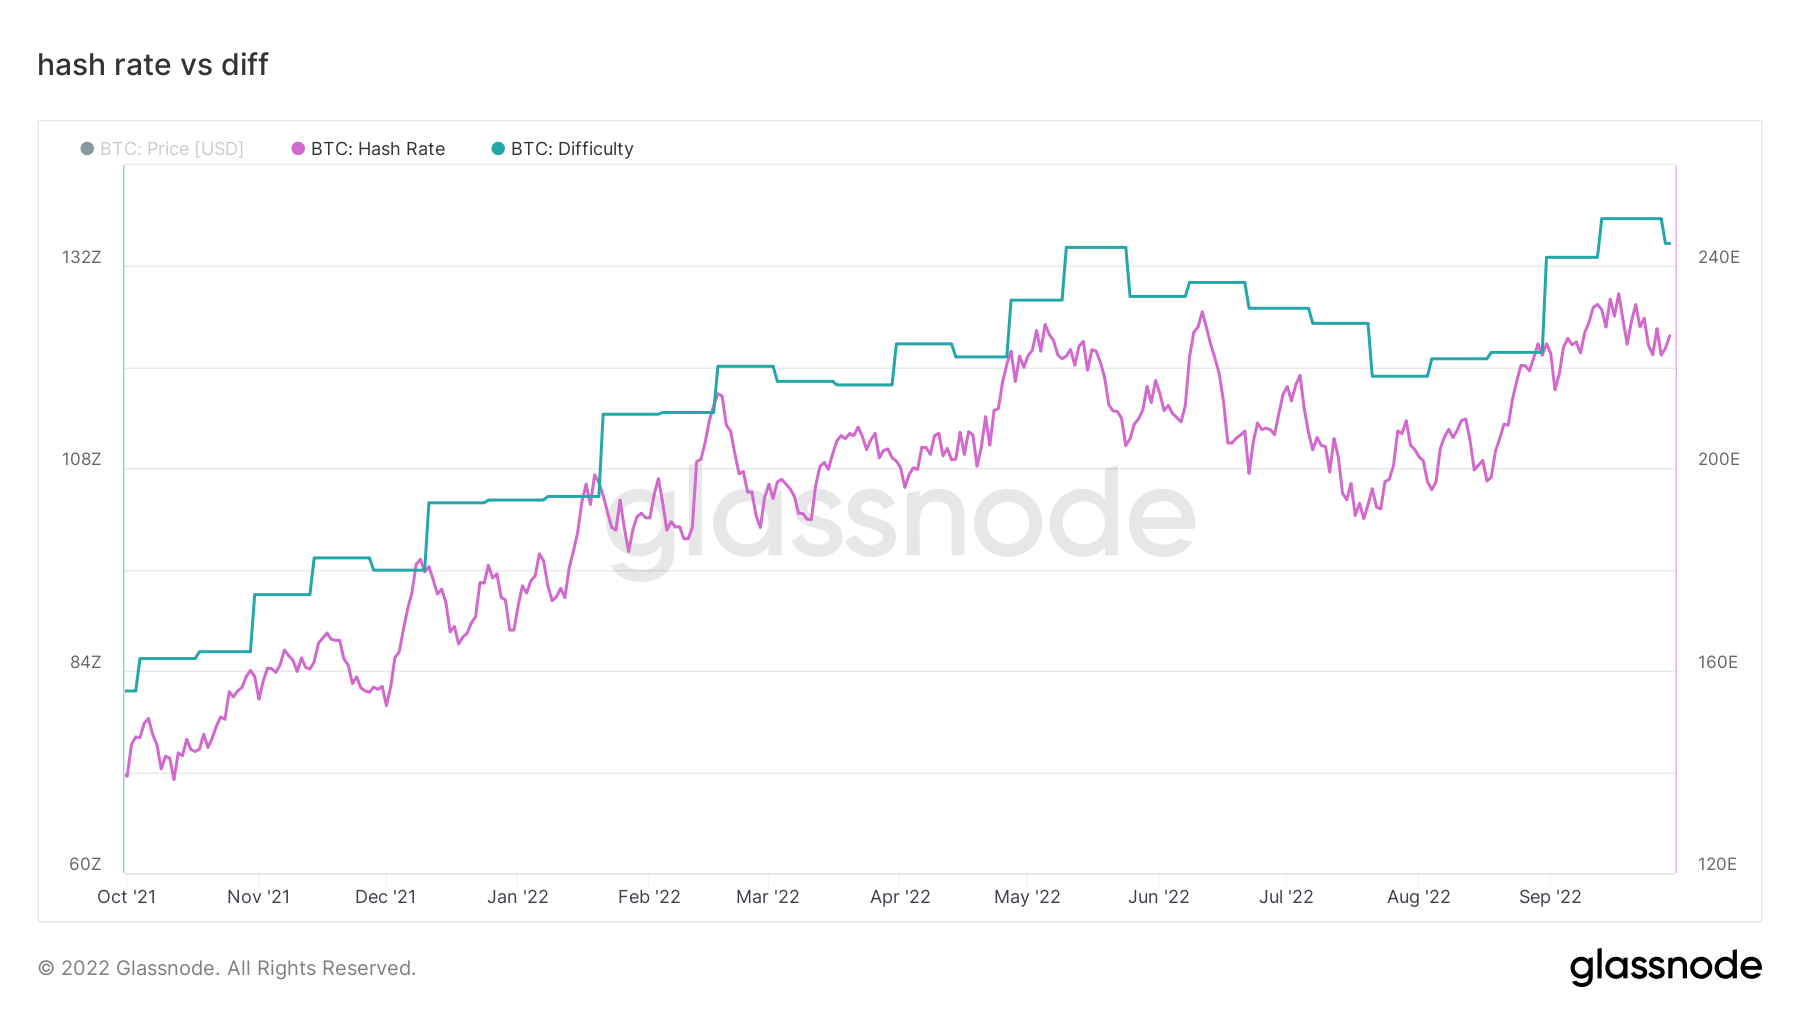This screenshot has width=1800, height=1013.
Task: Select the Jan '22 x-axis label
Action: click(518, 897)
